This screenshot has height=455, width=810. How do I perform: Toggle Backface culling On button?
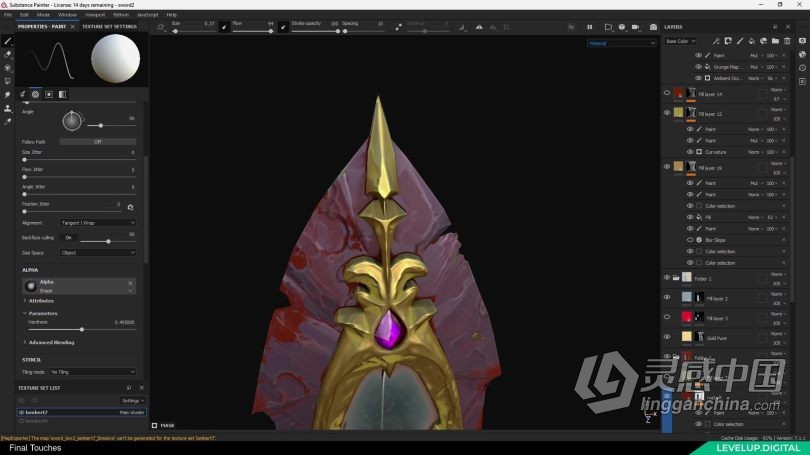[68, 238]
